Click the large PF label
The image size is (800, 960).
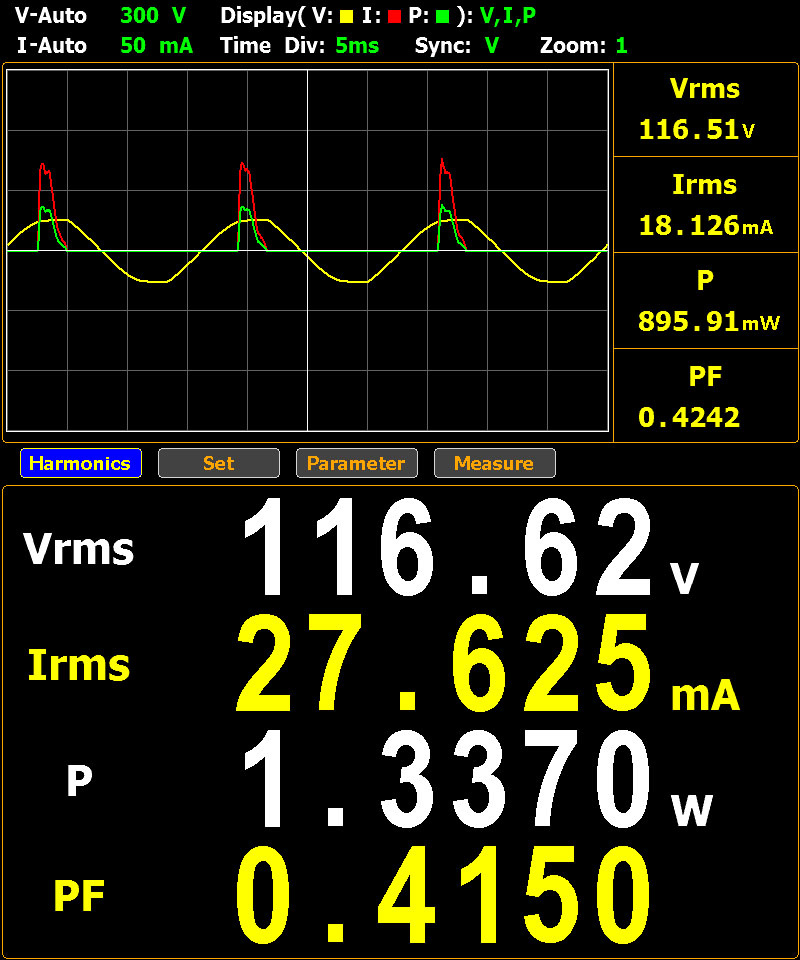click(x=79, y=896)
